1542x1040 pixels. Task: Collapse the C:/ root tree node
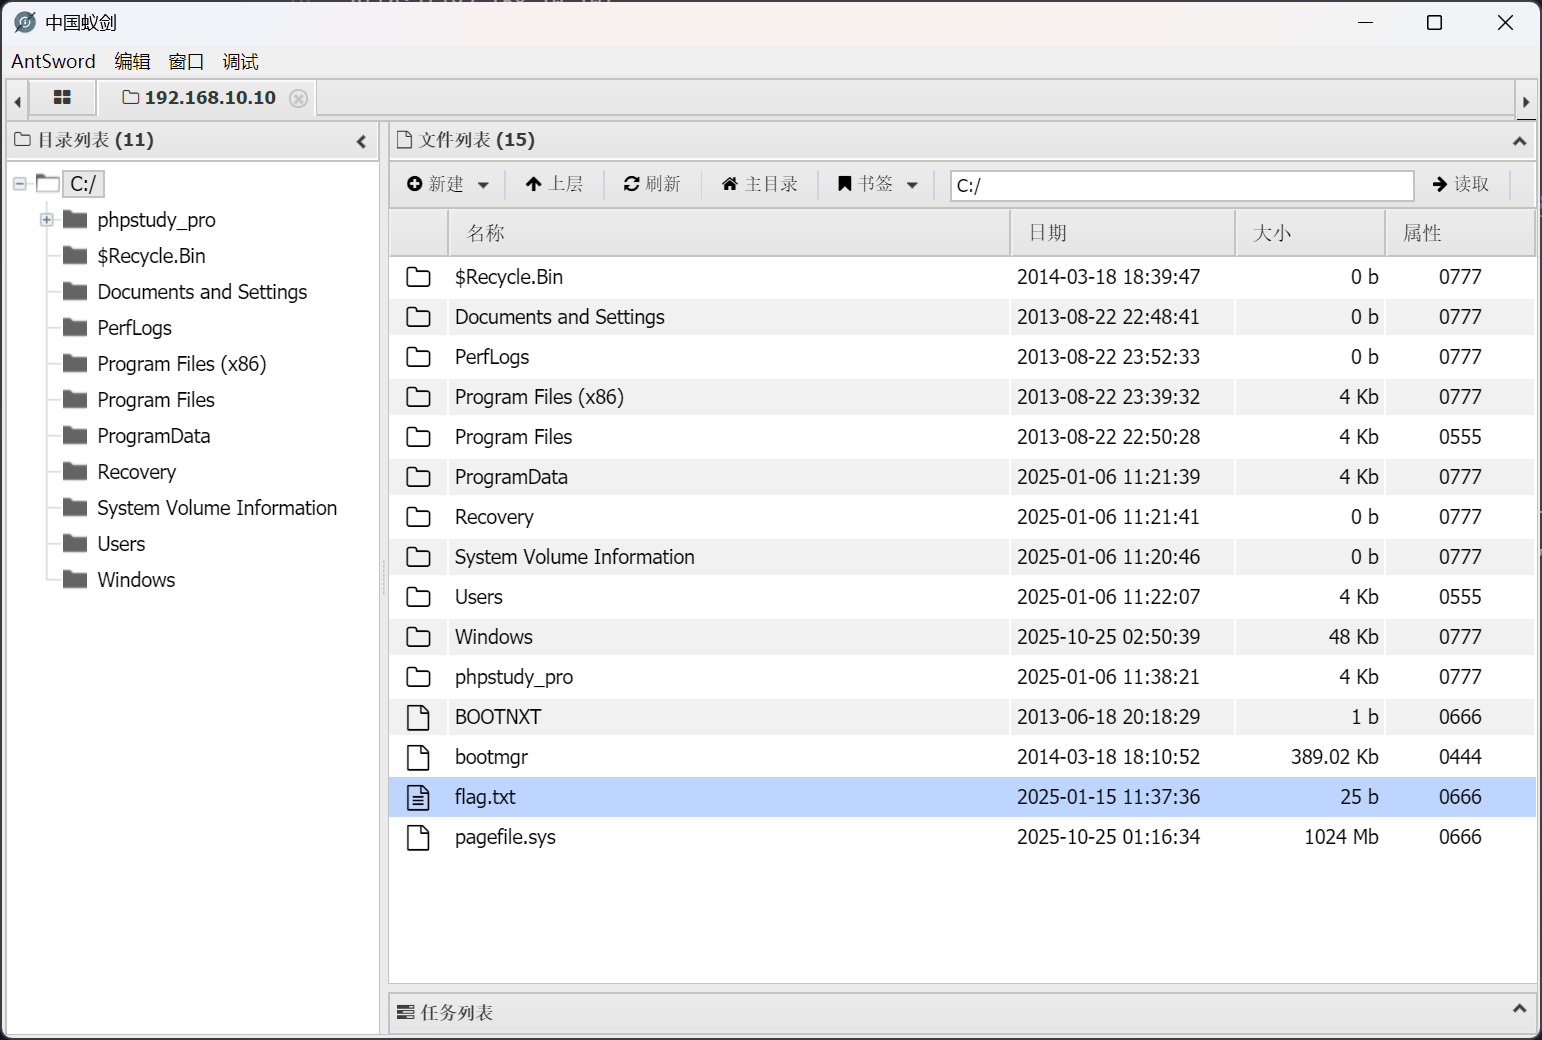coord(19,184)
